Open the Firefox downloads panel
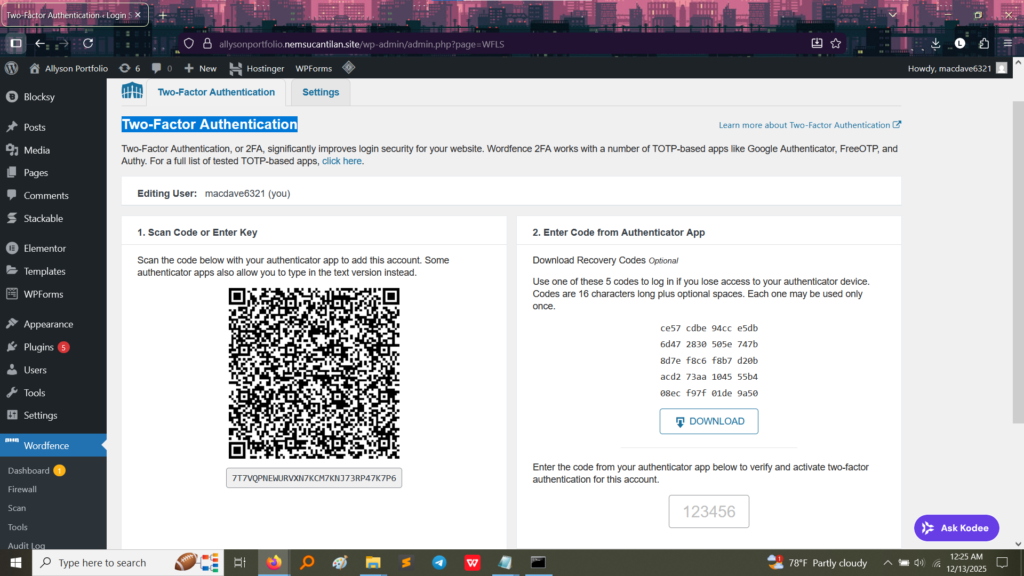The width and height of the screenshot is (1024, 576). (935, 43)
